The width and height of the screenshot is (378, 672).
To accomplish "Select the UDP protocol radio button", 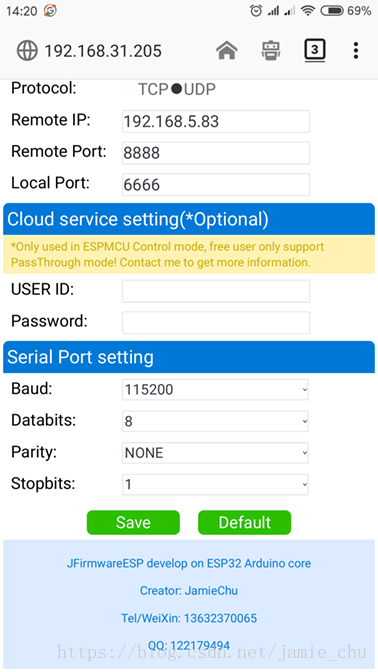I will (177, 89).
